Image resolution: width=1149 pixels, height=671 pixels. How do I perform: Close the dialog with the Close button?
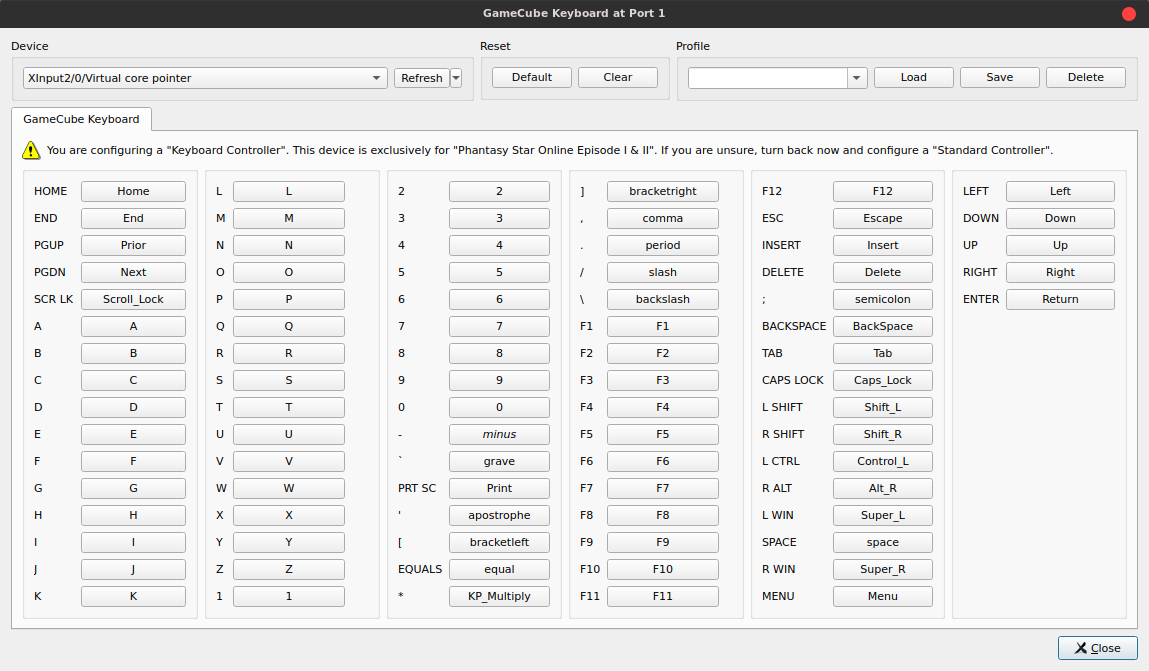(1098, 648)
